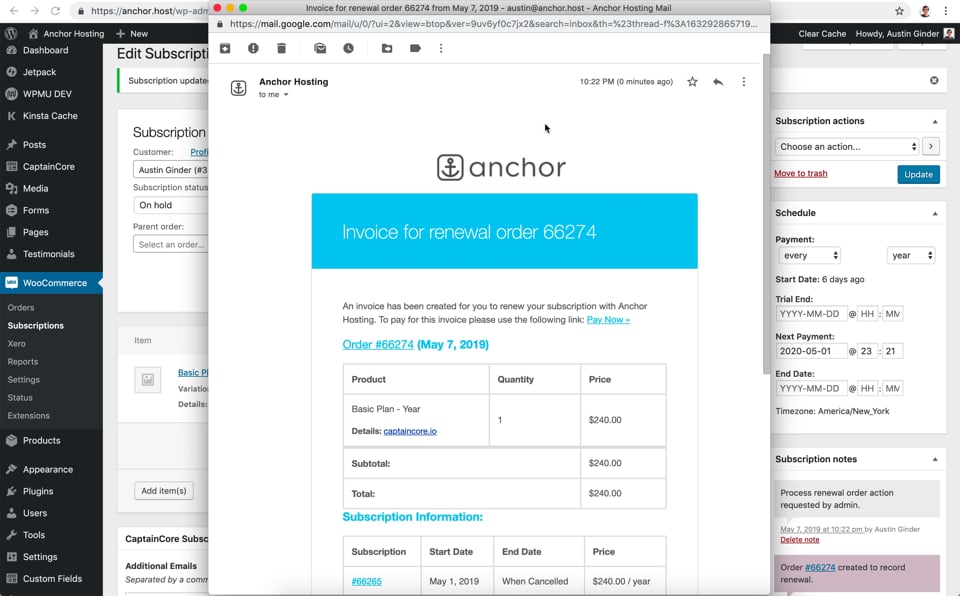Viewport: 960px width, 596px height.
Task: Open Anchor Hosting site link in admin bar
Action: (66, 34)
